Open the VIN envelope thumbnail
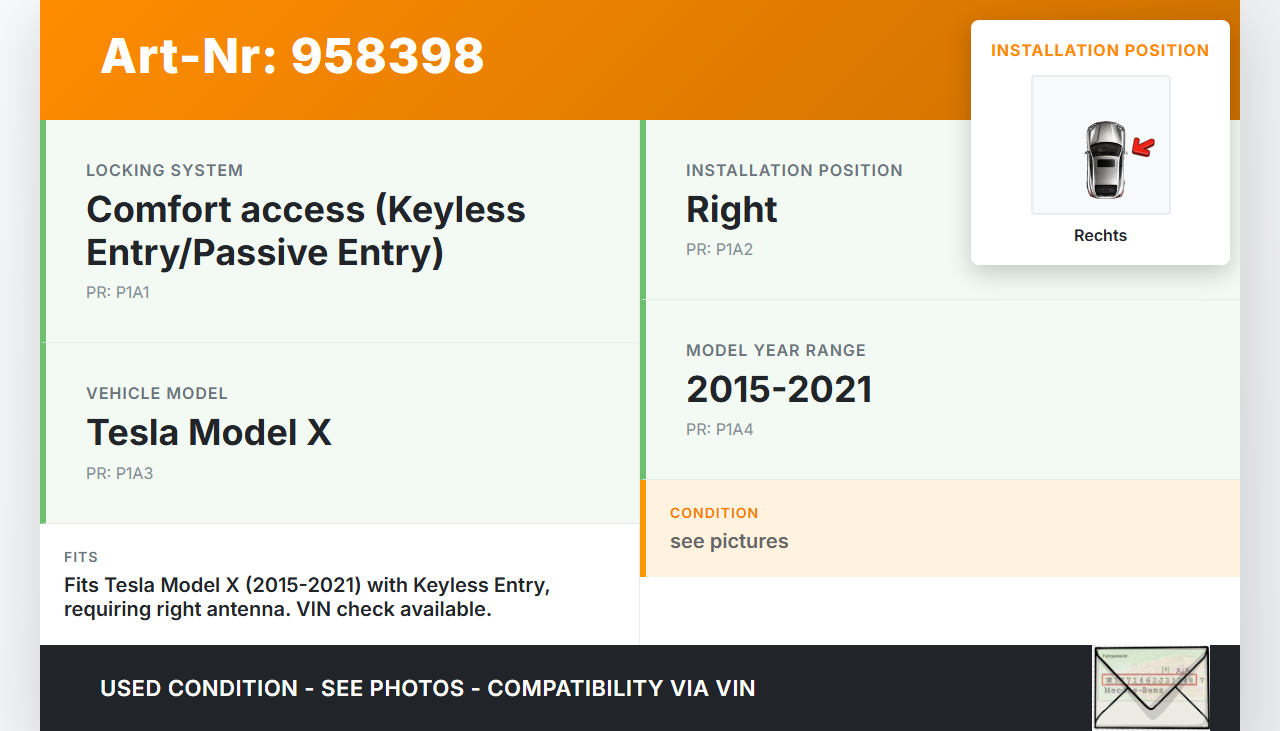The image size is (1280, 731). coord(1151,688)
